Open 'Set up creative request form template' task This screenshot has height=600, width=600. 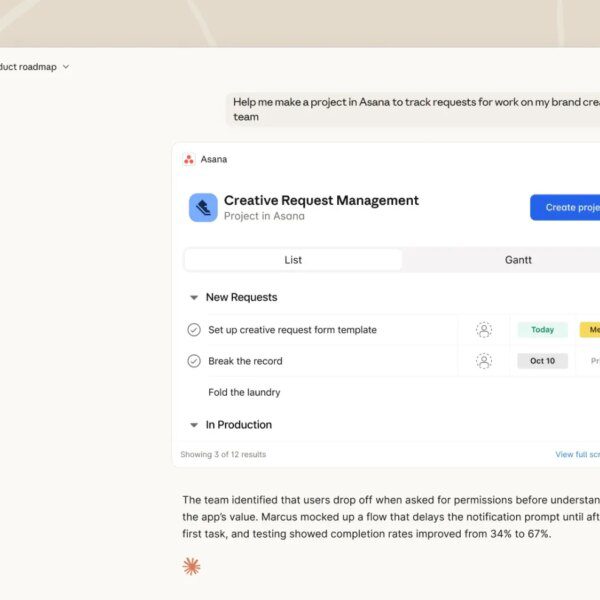292,329
